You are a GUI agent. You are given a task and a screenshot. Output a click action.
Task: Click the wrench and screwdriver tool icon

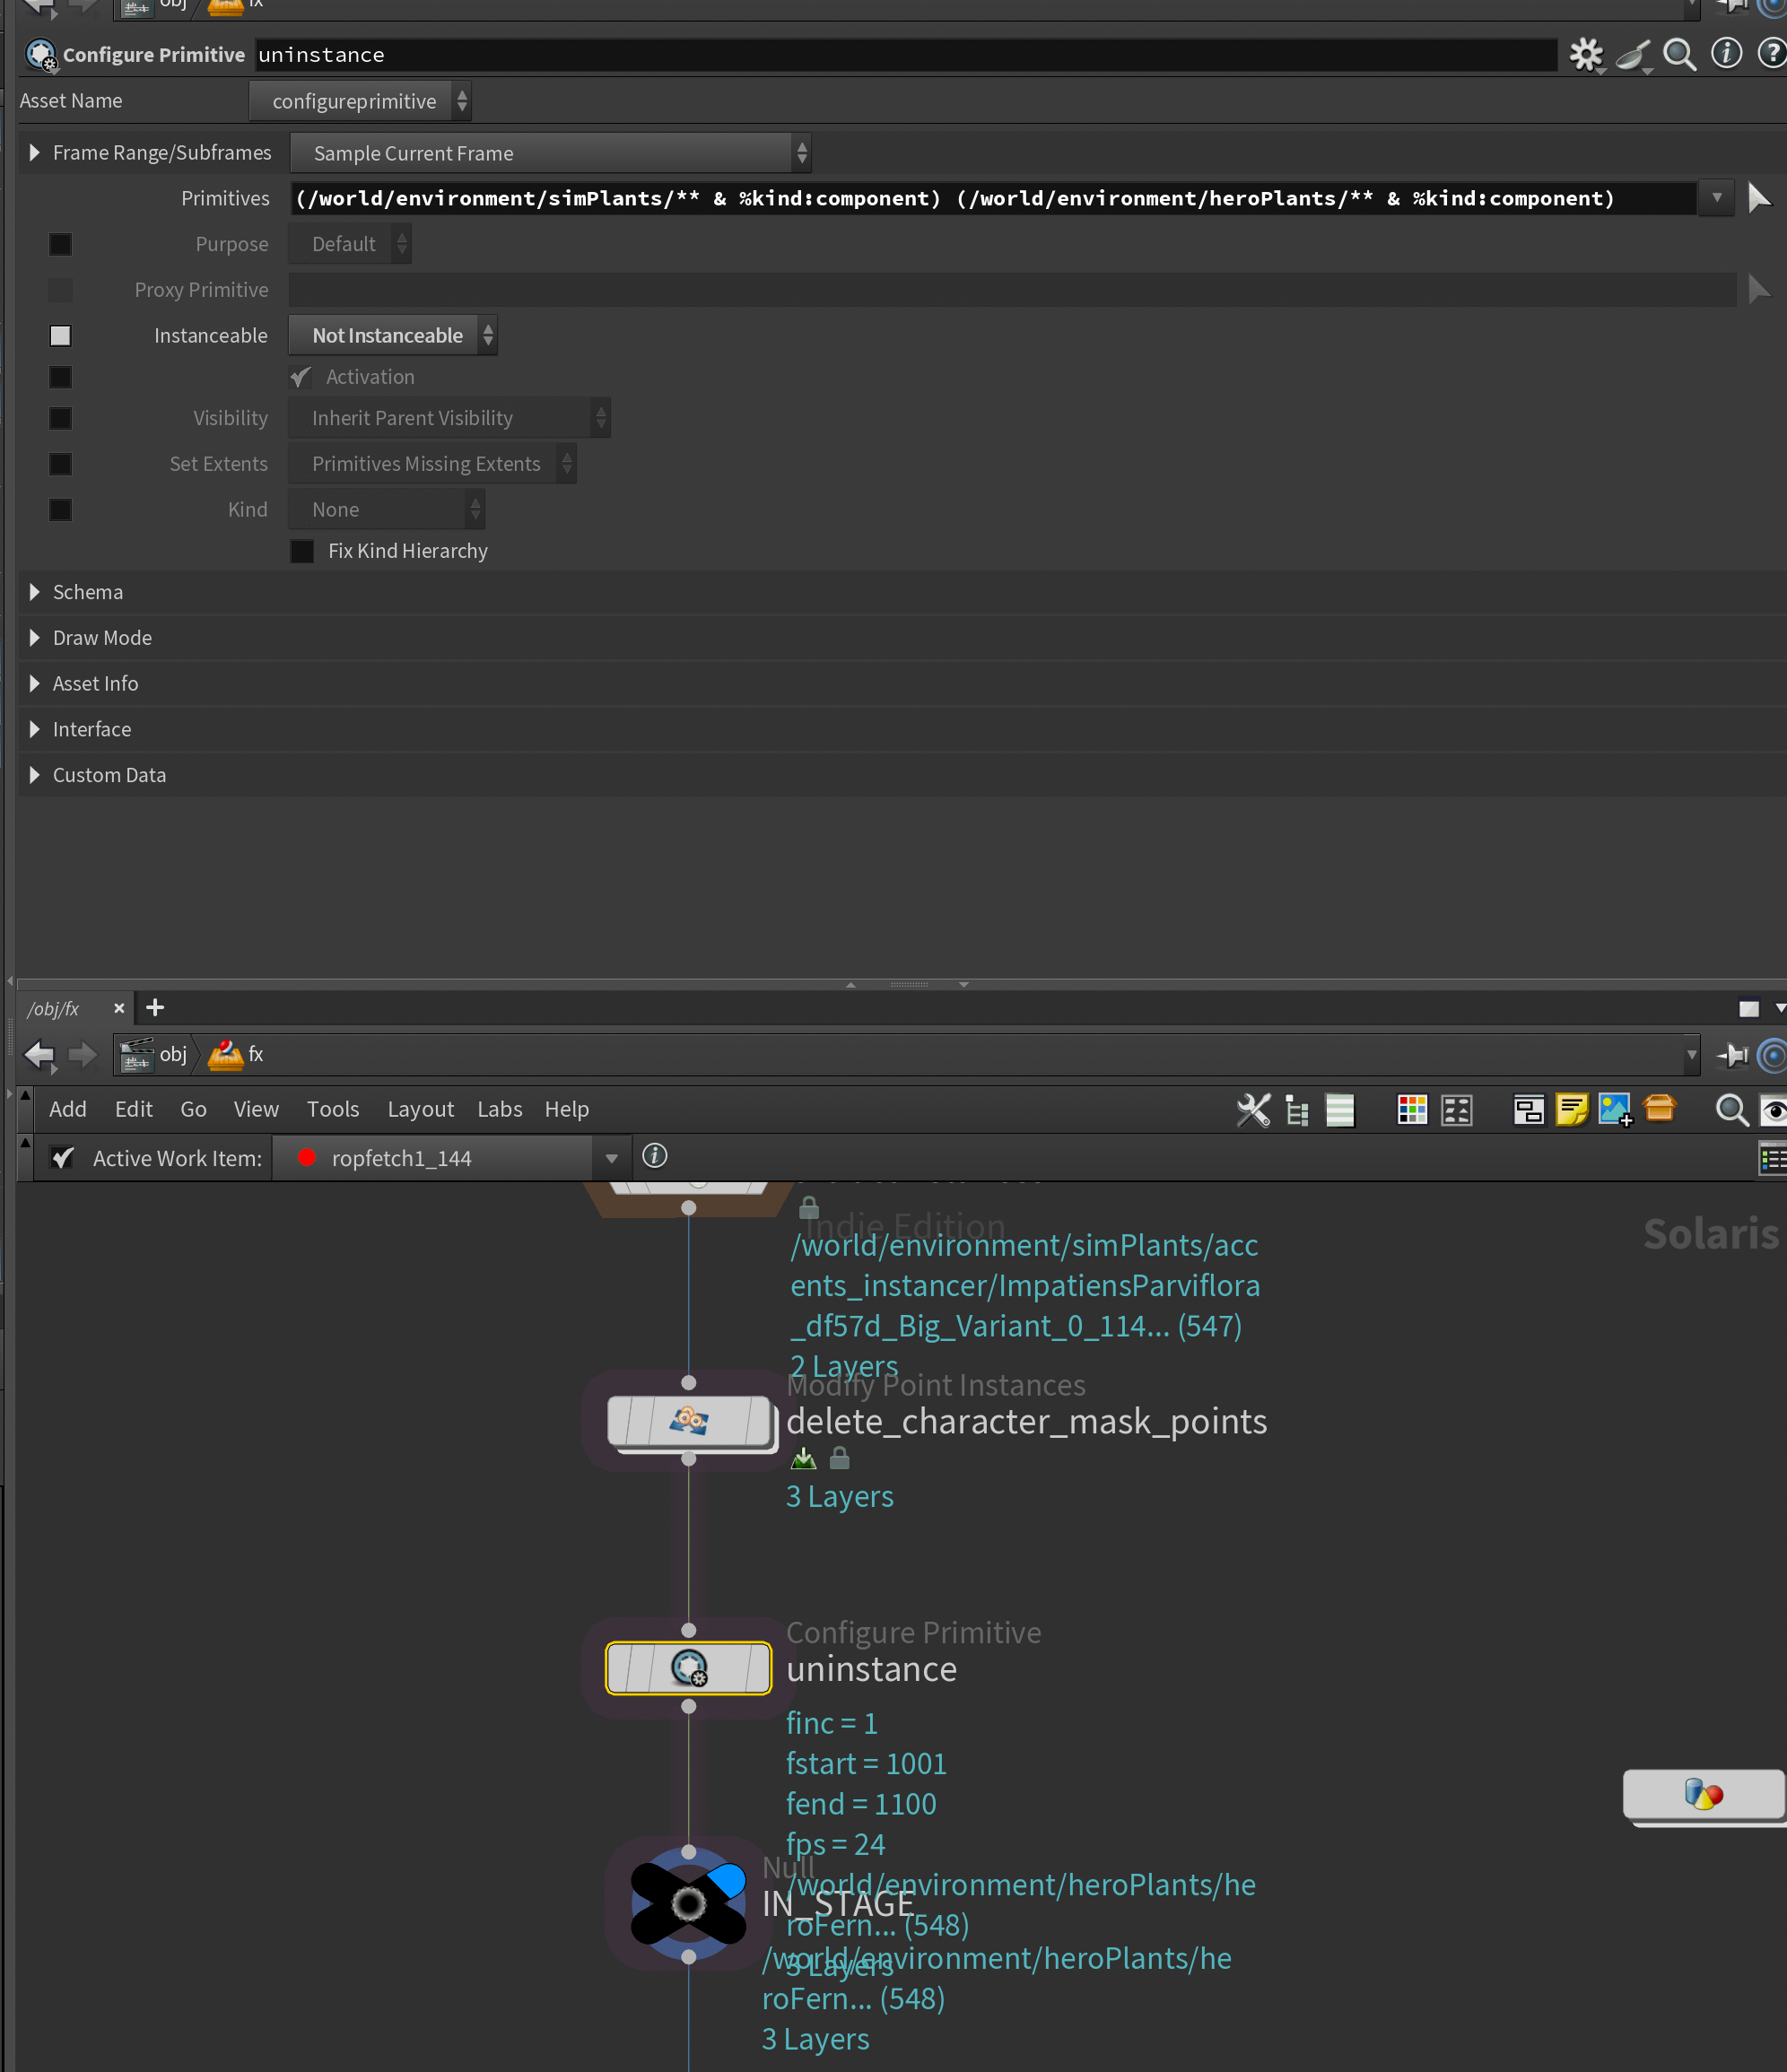1252,1109
